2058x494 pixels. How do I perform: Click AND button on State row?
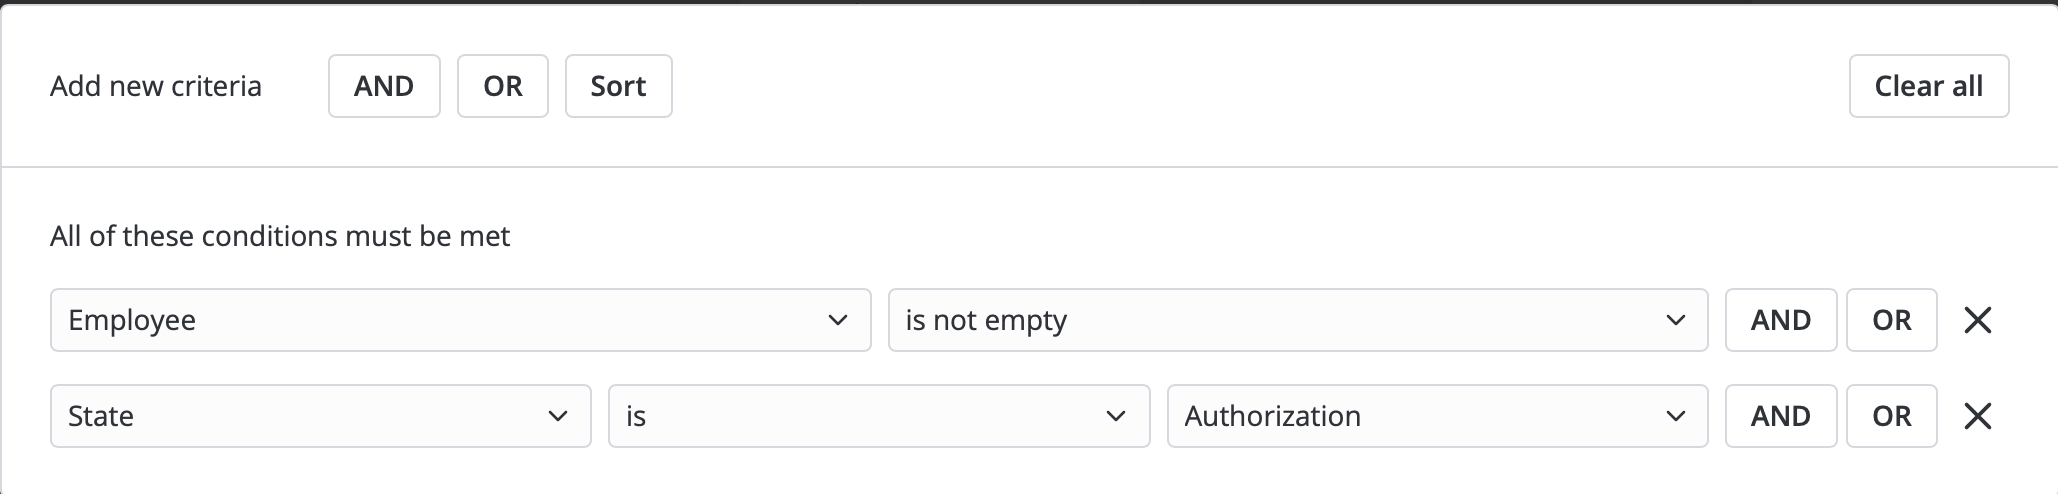(1780, 416)
